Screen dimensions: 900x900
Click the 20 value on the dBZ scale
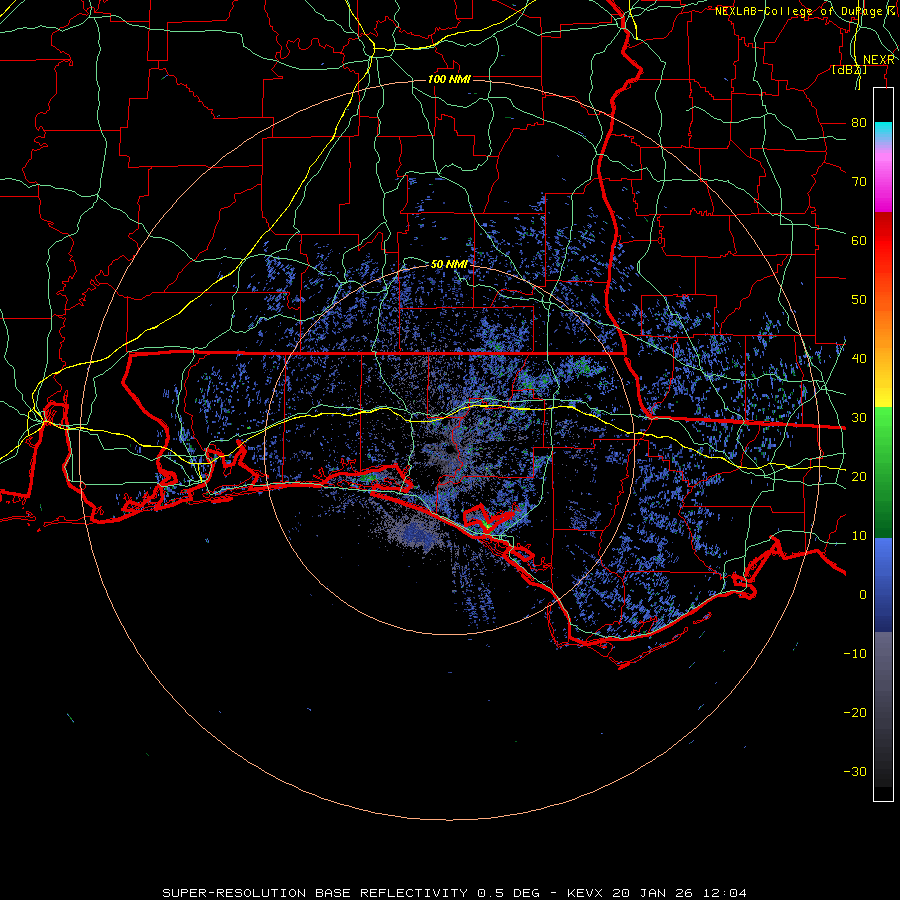(859, 476)
